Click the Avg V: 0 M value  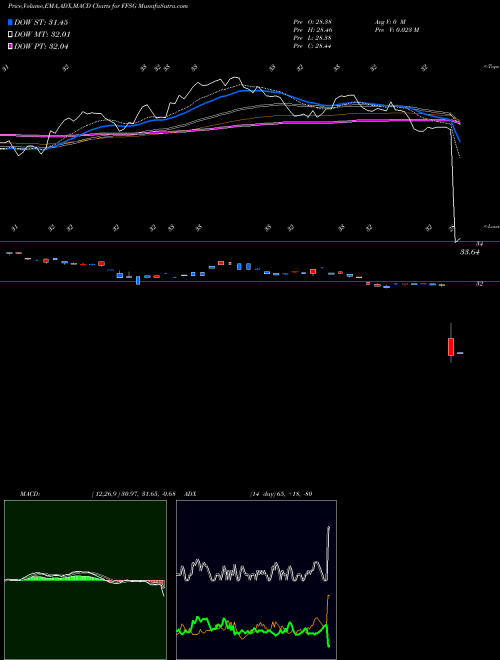click(x=389, y=22)
